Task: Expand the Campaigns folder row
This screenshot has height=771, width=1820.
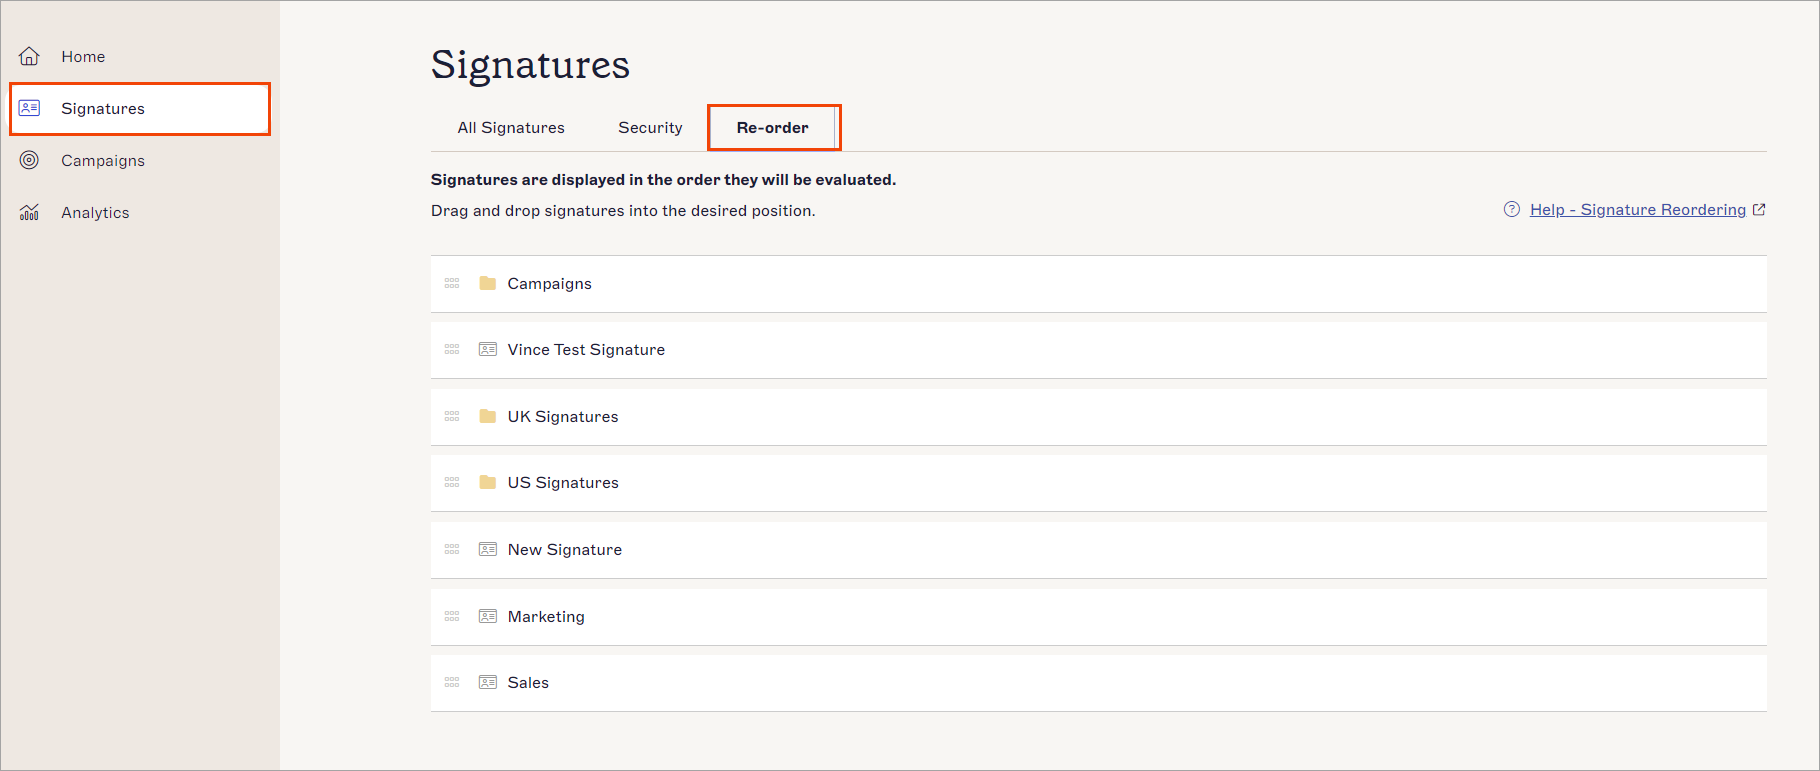Action: point(549,284)
